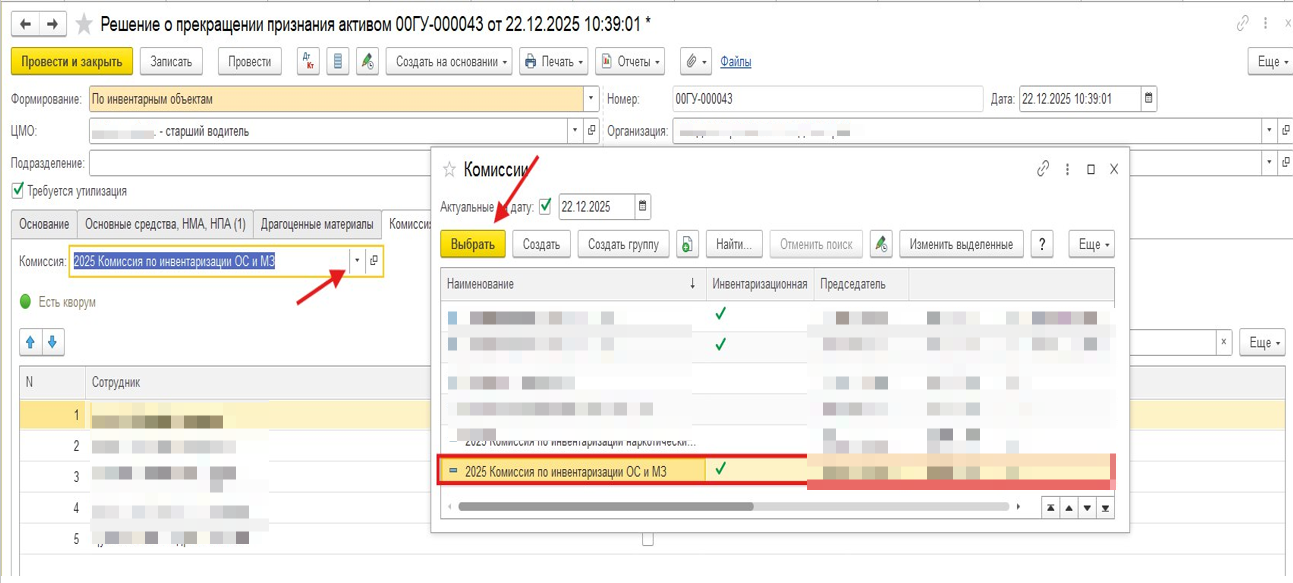Open calendar for Актуальные на дату field
Screen dimensions: 1293x583
pos(642,207)
